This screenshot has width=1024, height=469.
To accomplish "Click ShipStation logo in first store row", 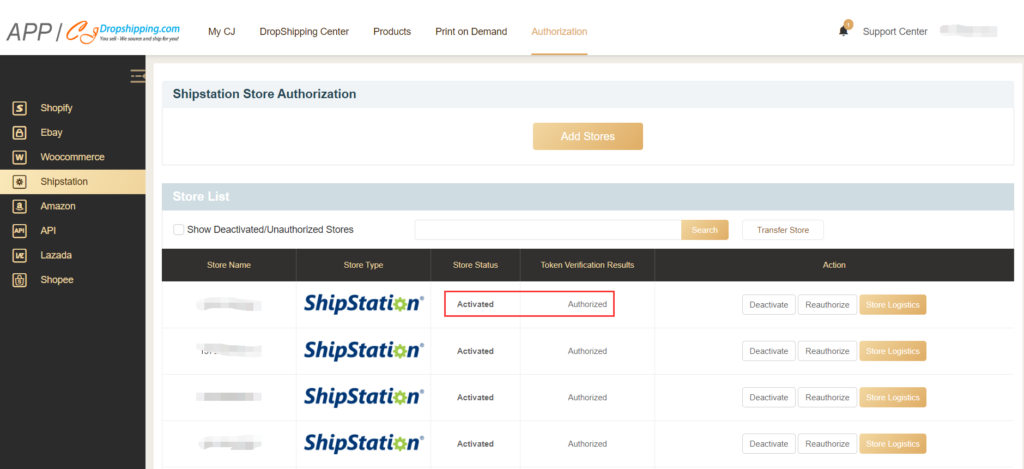I will click(x=364, y=304).
